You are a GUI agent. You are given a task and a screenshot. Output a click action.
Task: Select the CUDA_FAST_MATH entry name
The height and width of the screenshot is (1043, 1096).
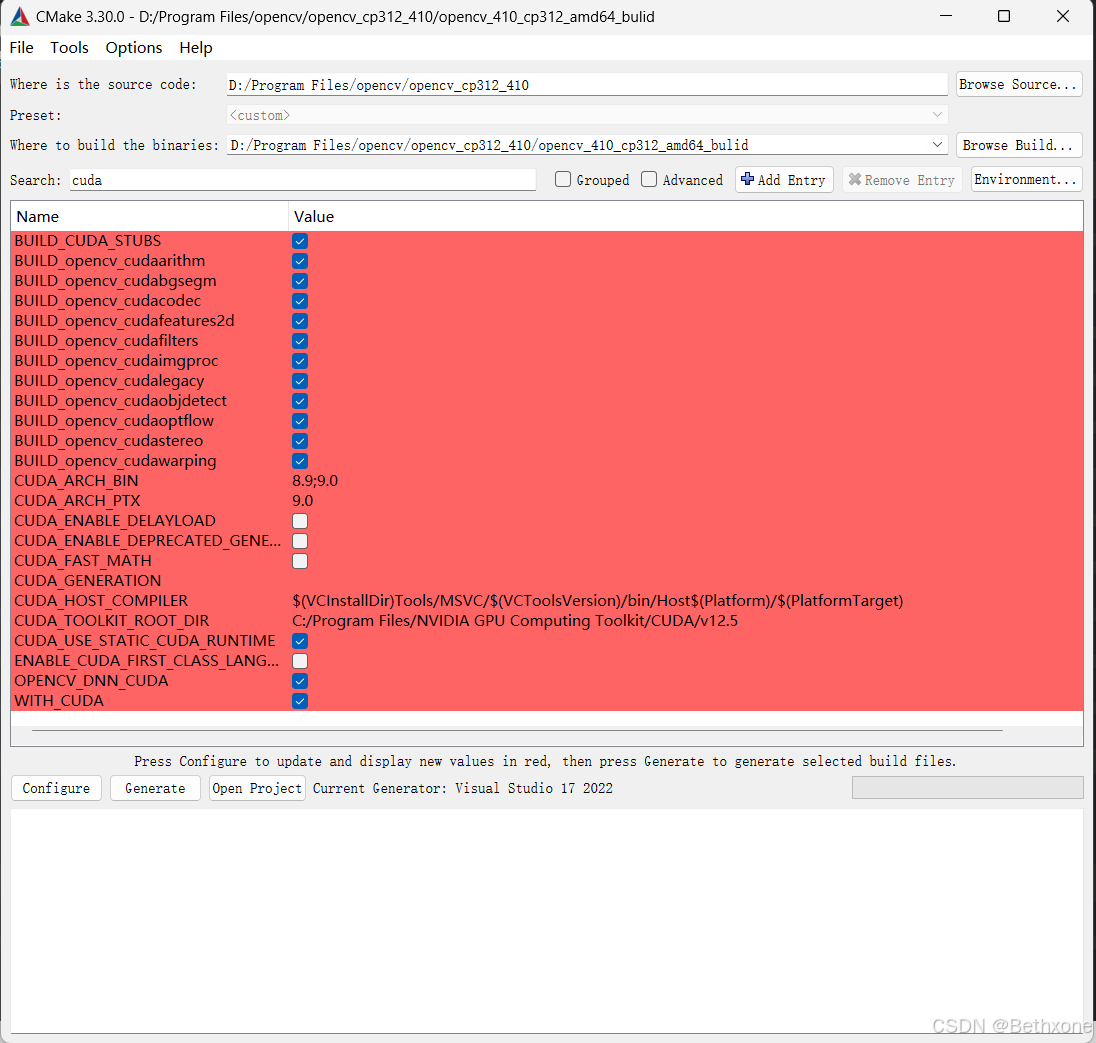coord(82,561)
